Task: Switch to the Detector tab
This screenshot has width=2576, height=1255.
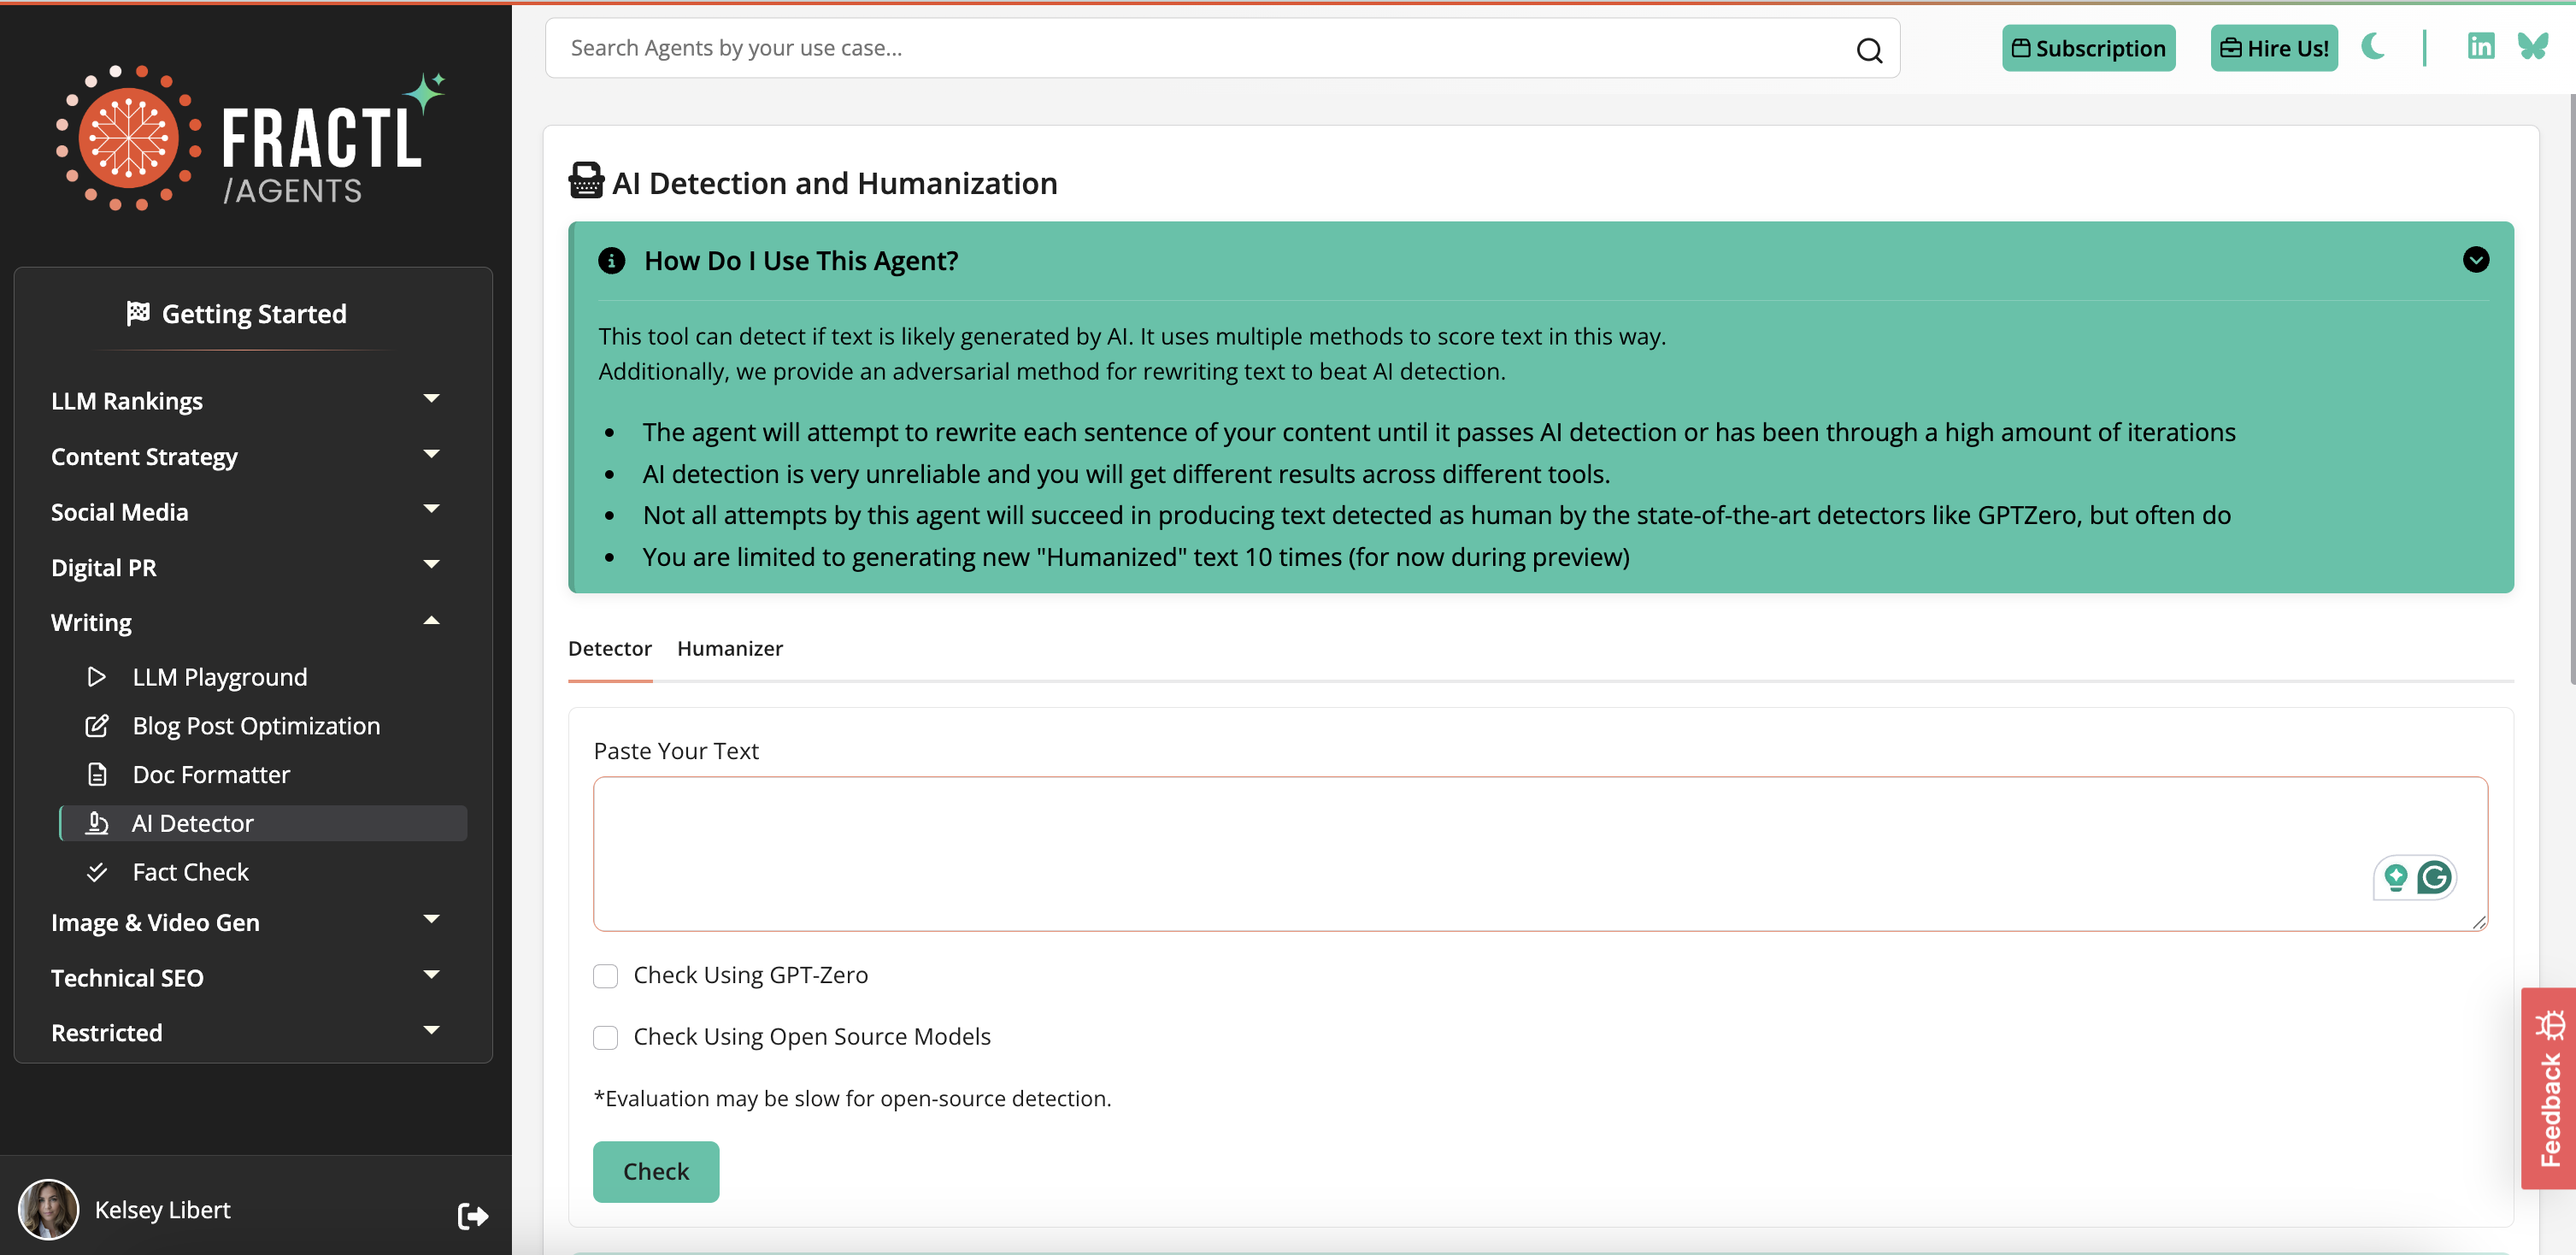Action: [609, 649]
